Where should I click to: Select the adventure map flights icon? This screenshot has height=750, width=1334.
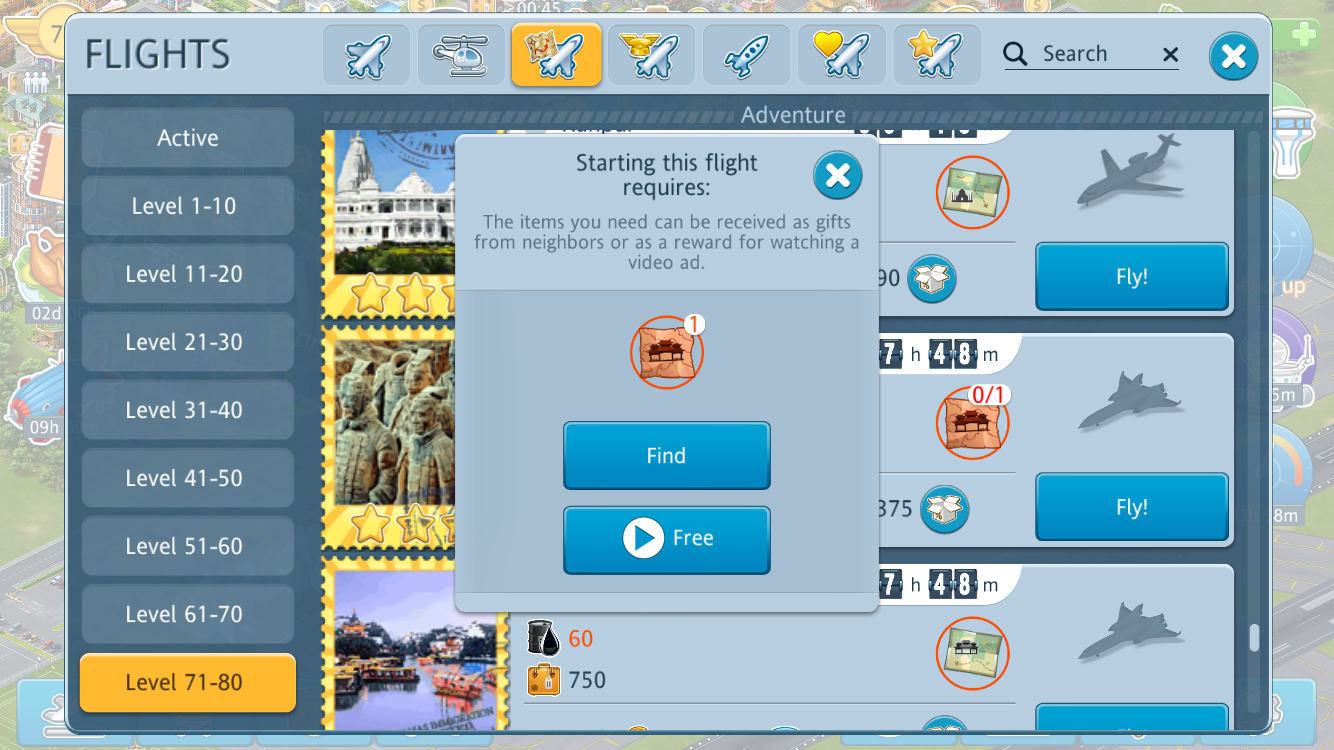coord(556,55)
